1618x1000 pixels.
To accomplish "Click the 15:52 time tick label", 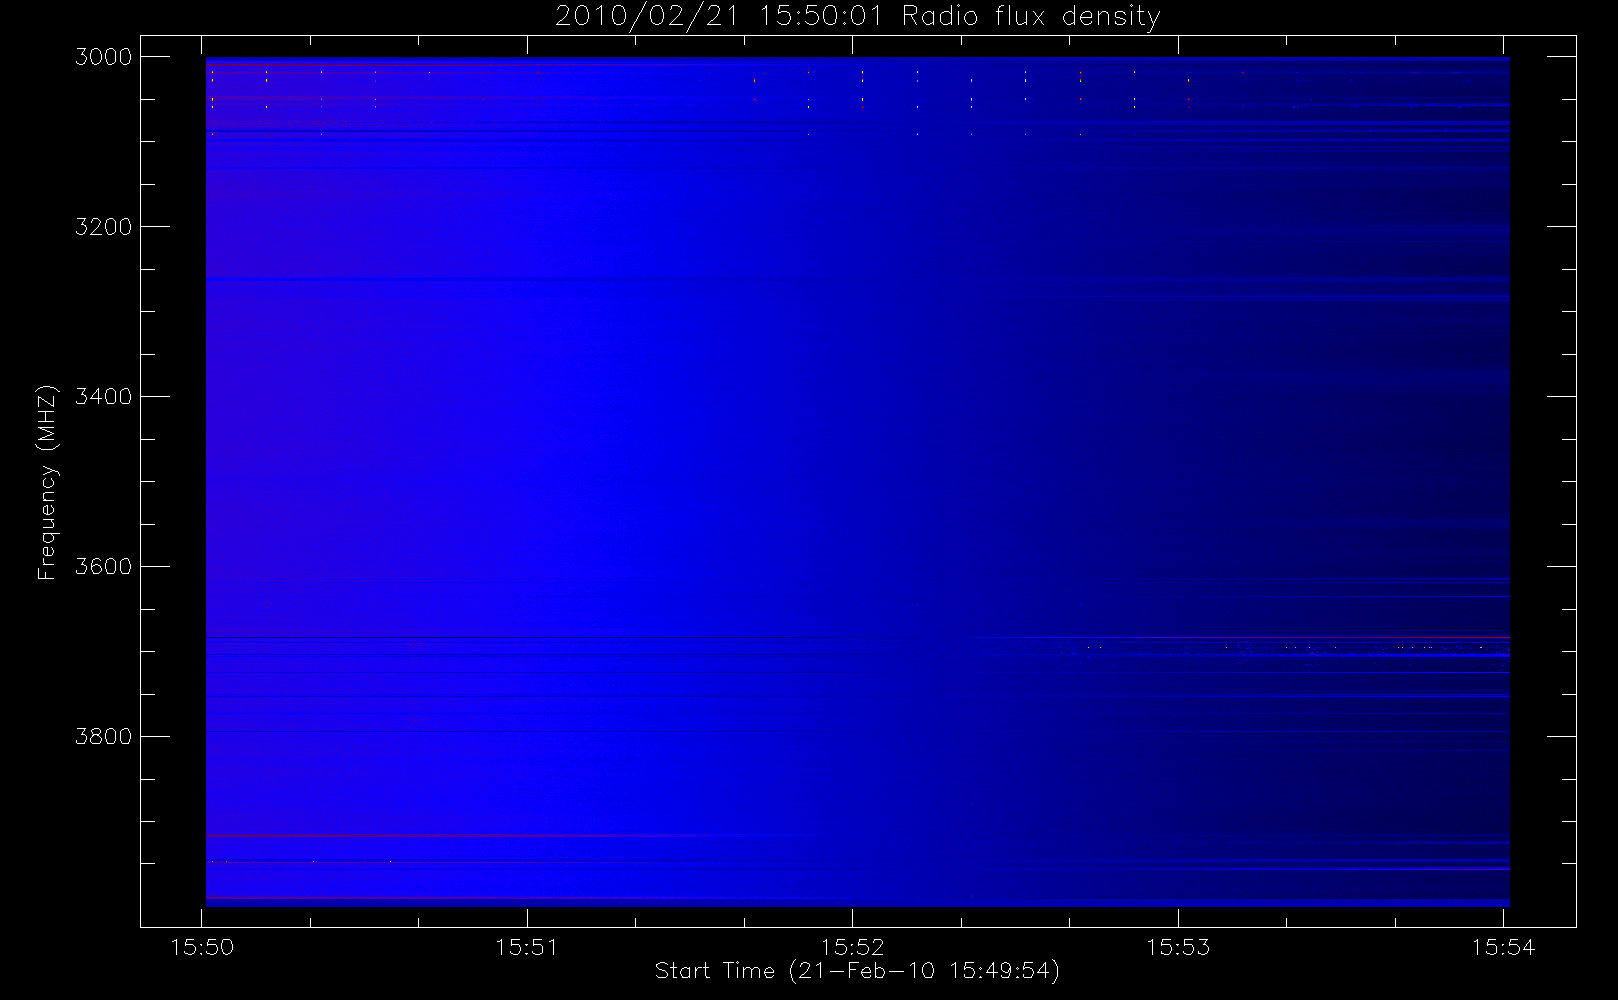I will (853, 947).
